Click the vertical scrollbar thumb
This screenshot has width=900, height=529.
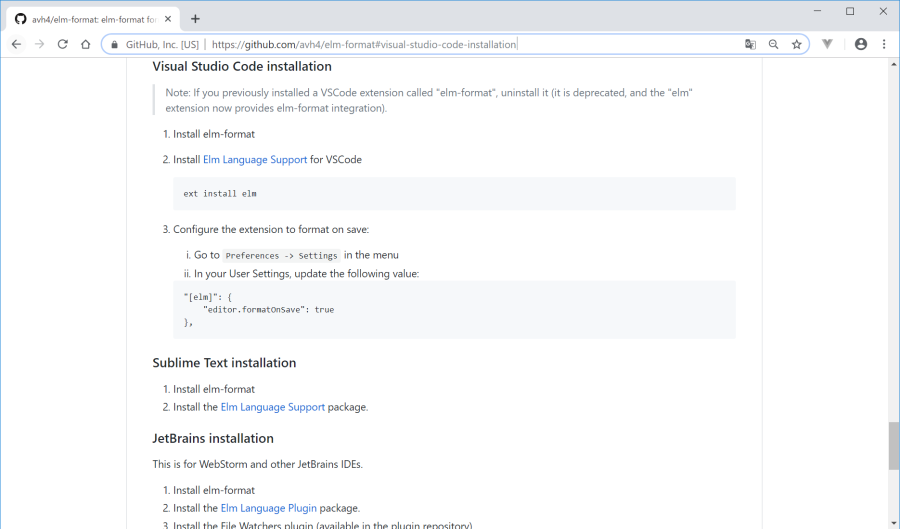coord(893,446)
